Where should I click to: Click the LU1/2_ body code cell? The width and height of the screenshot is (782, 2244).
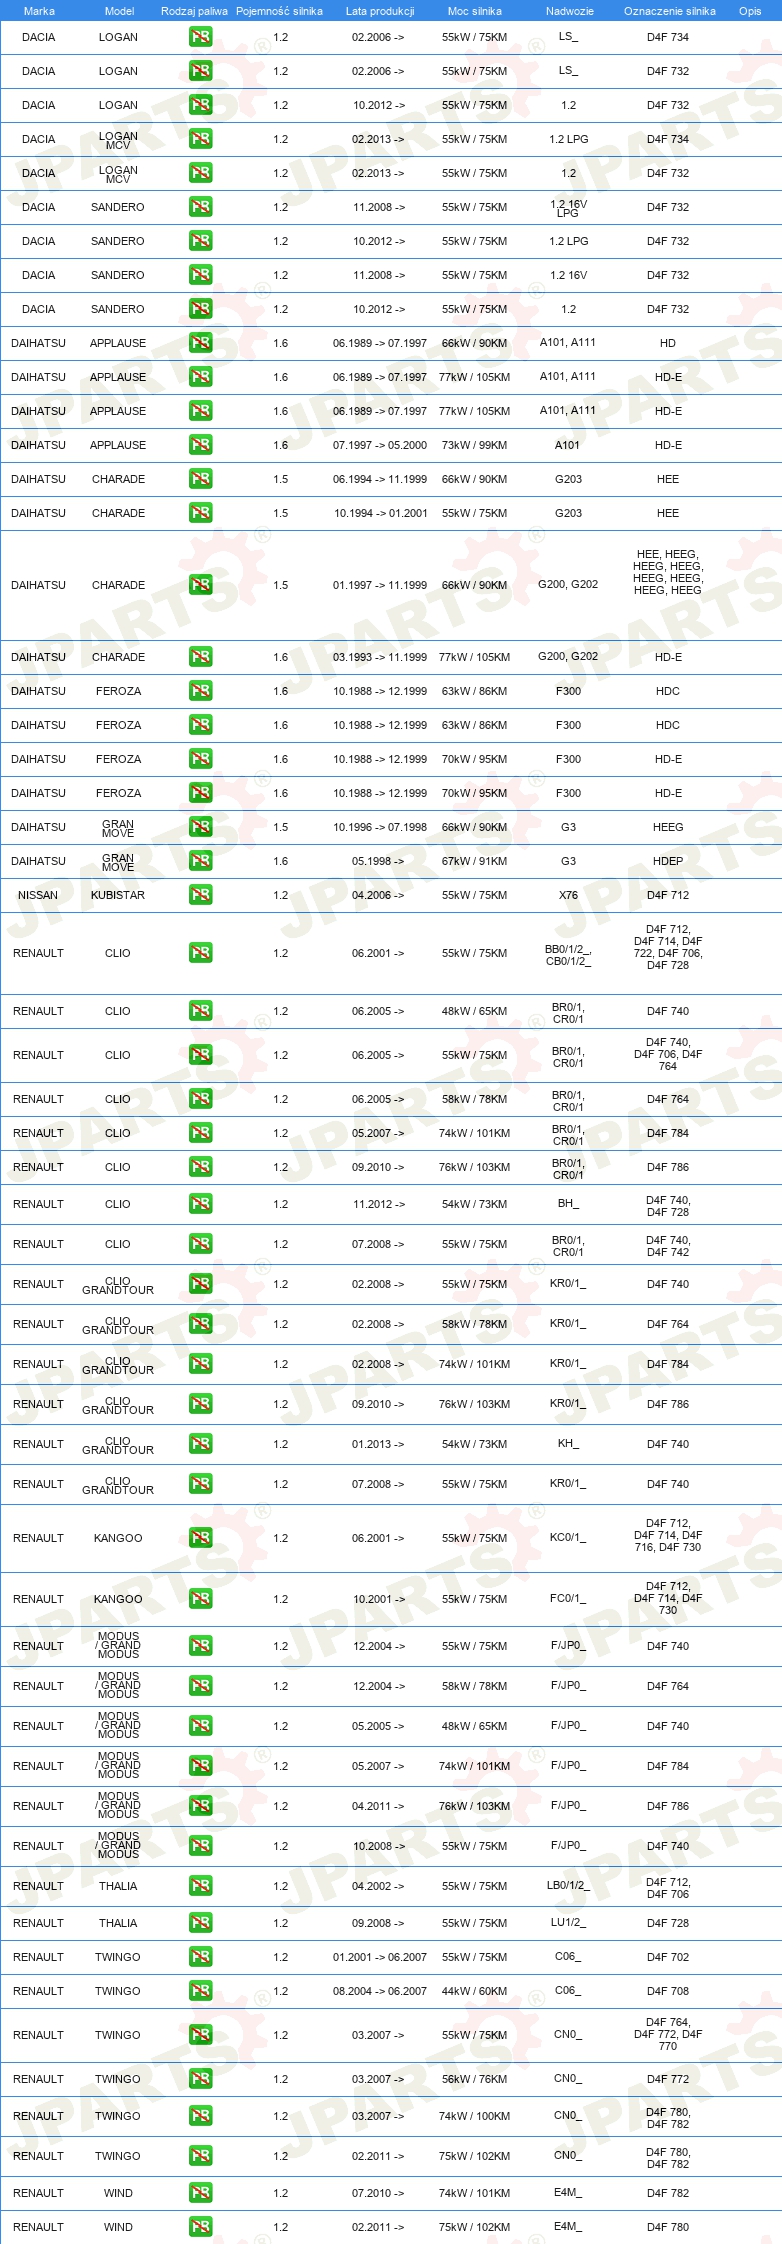(568, 1922)
